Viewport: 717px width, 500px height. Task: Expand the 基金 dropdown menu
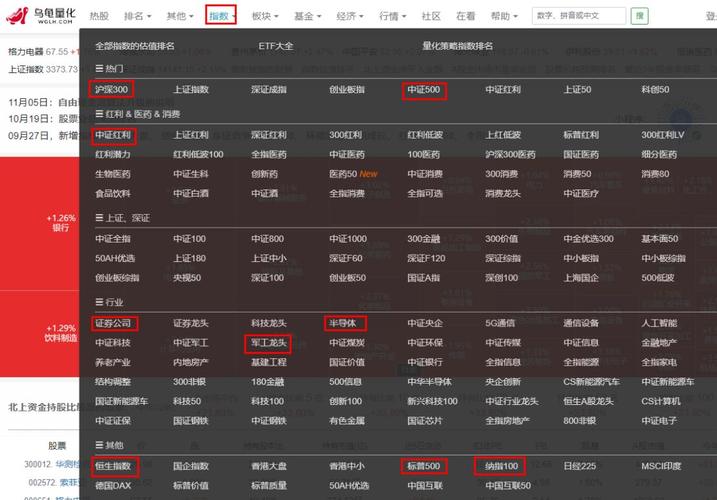pos(307,16)
